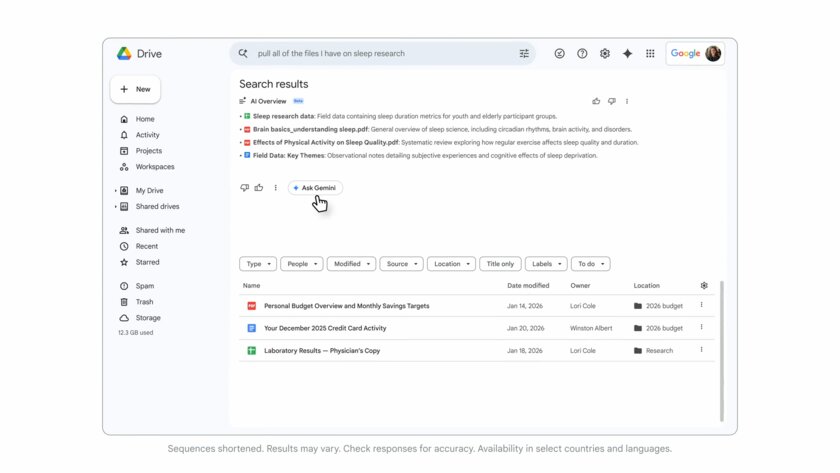Open the offline ready status icon
840x473 pixels.
tap(559, 54)
